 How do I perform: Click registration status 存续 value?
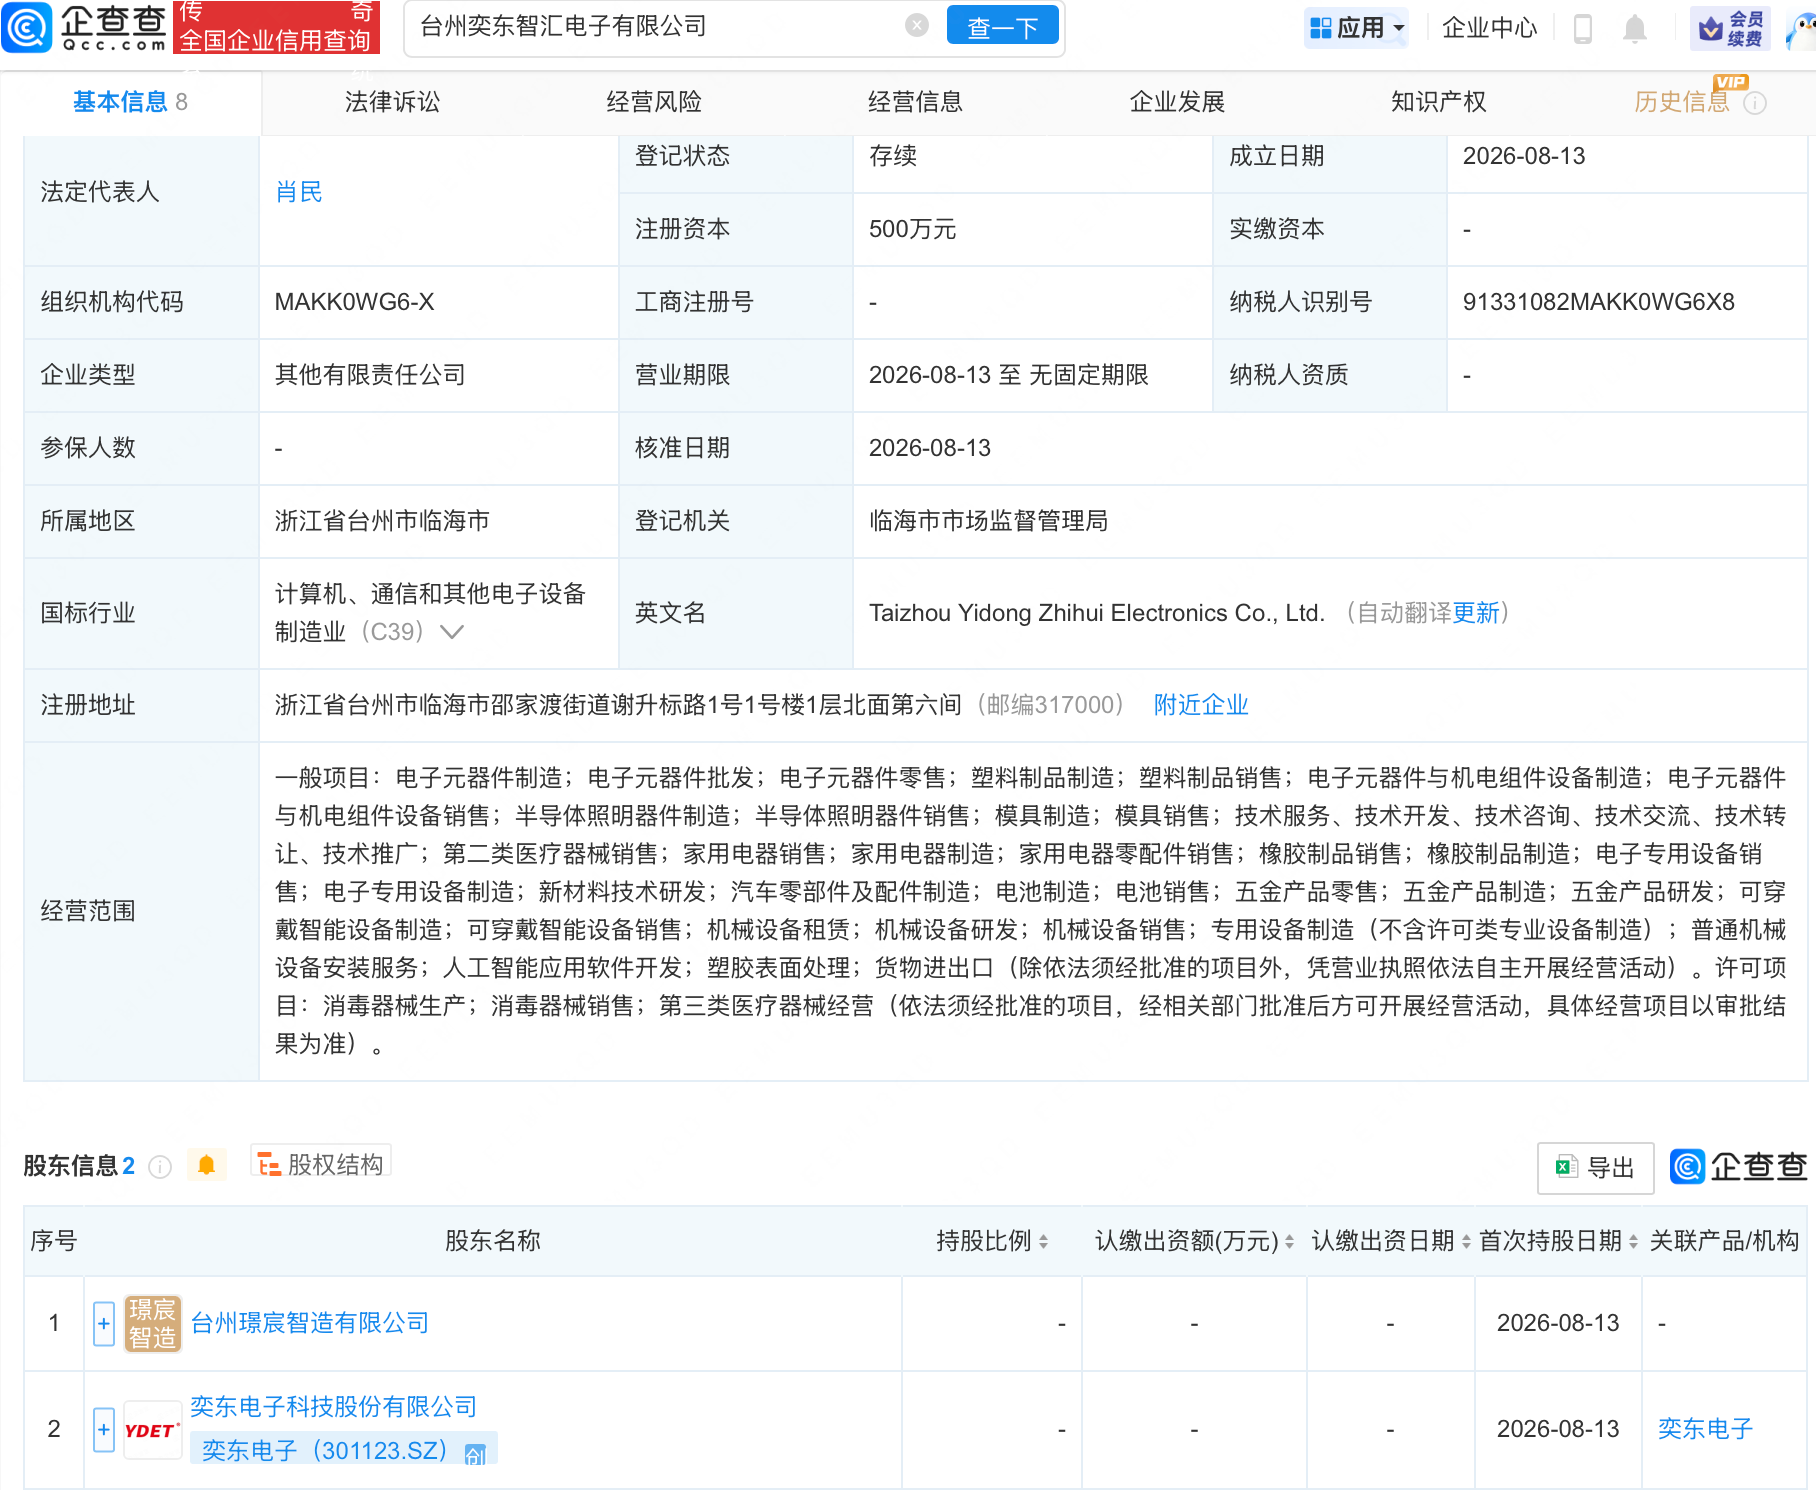[x=893, y=156]
